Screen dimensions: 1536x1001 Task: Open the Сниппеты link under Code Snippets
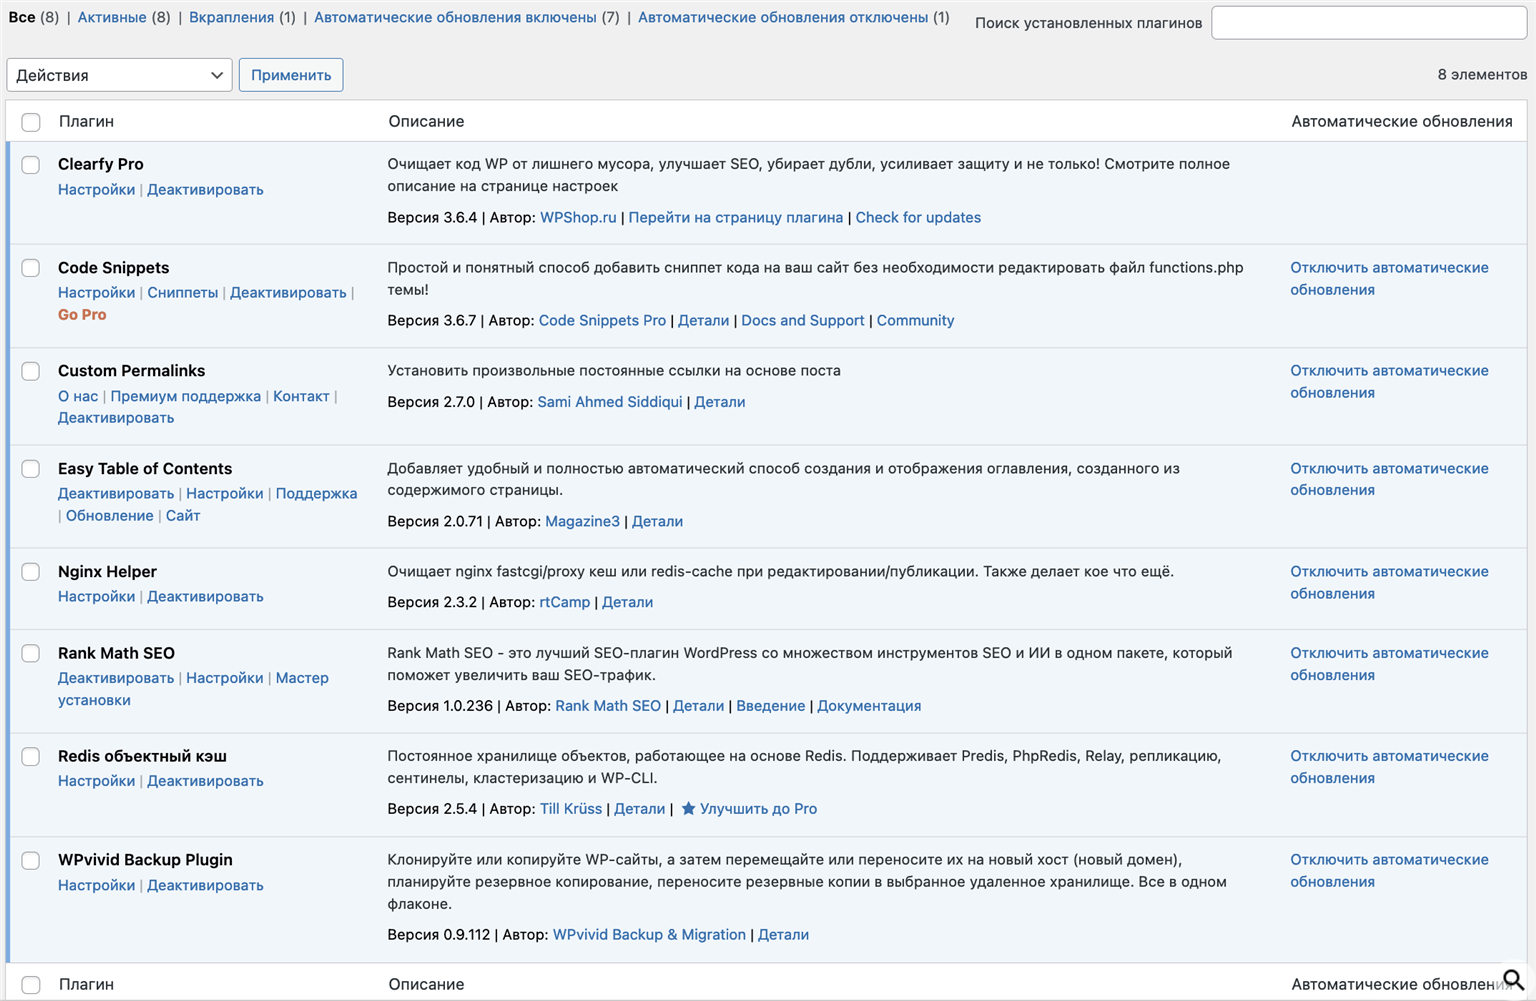(182, 293)
